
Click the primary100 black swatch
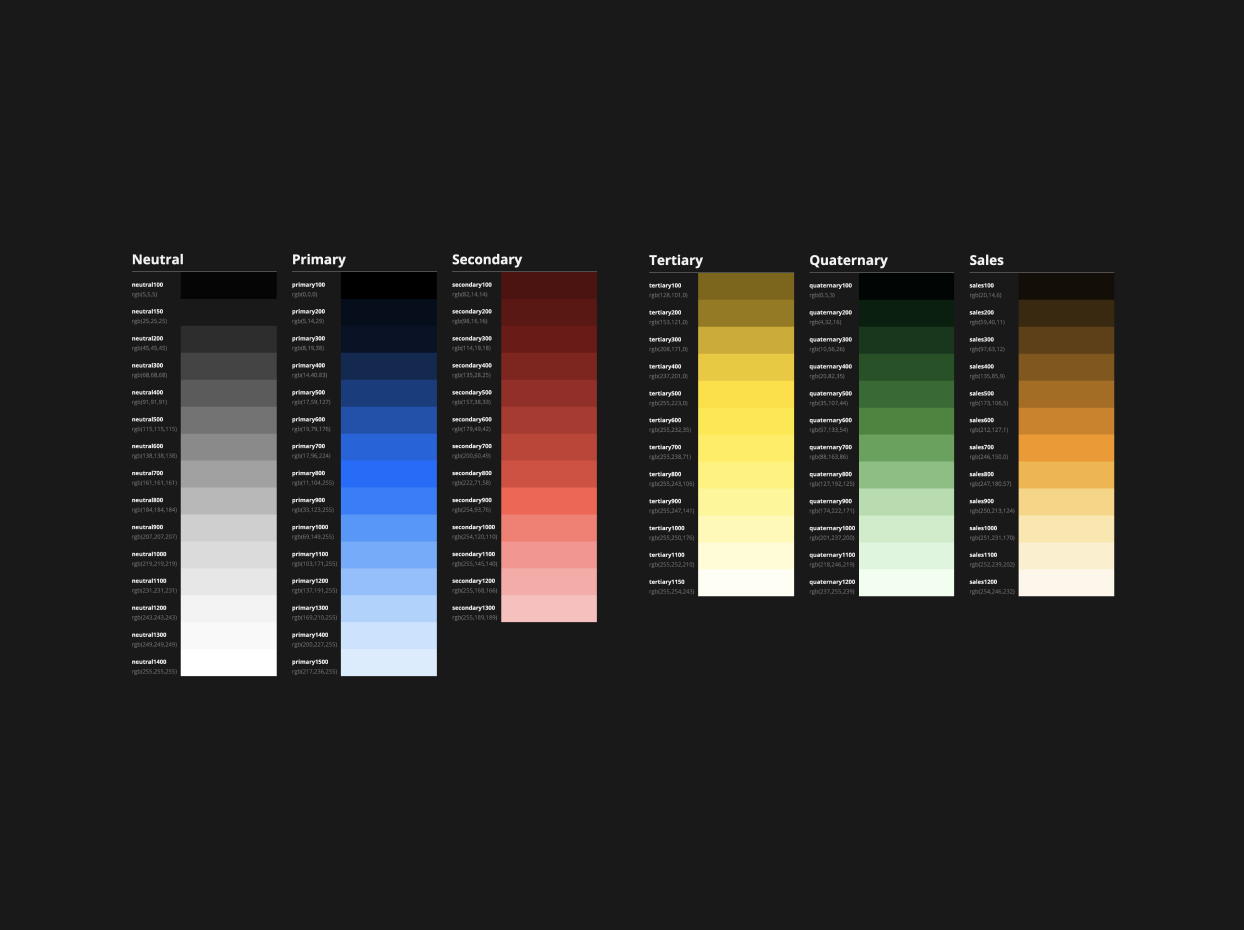(x=389, y=285)
